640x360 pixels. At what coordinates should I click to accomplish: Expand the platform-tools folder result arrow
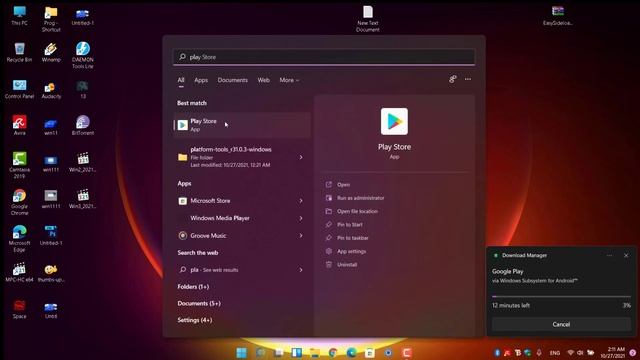pos(301,157)
